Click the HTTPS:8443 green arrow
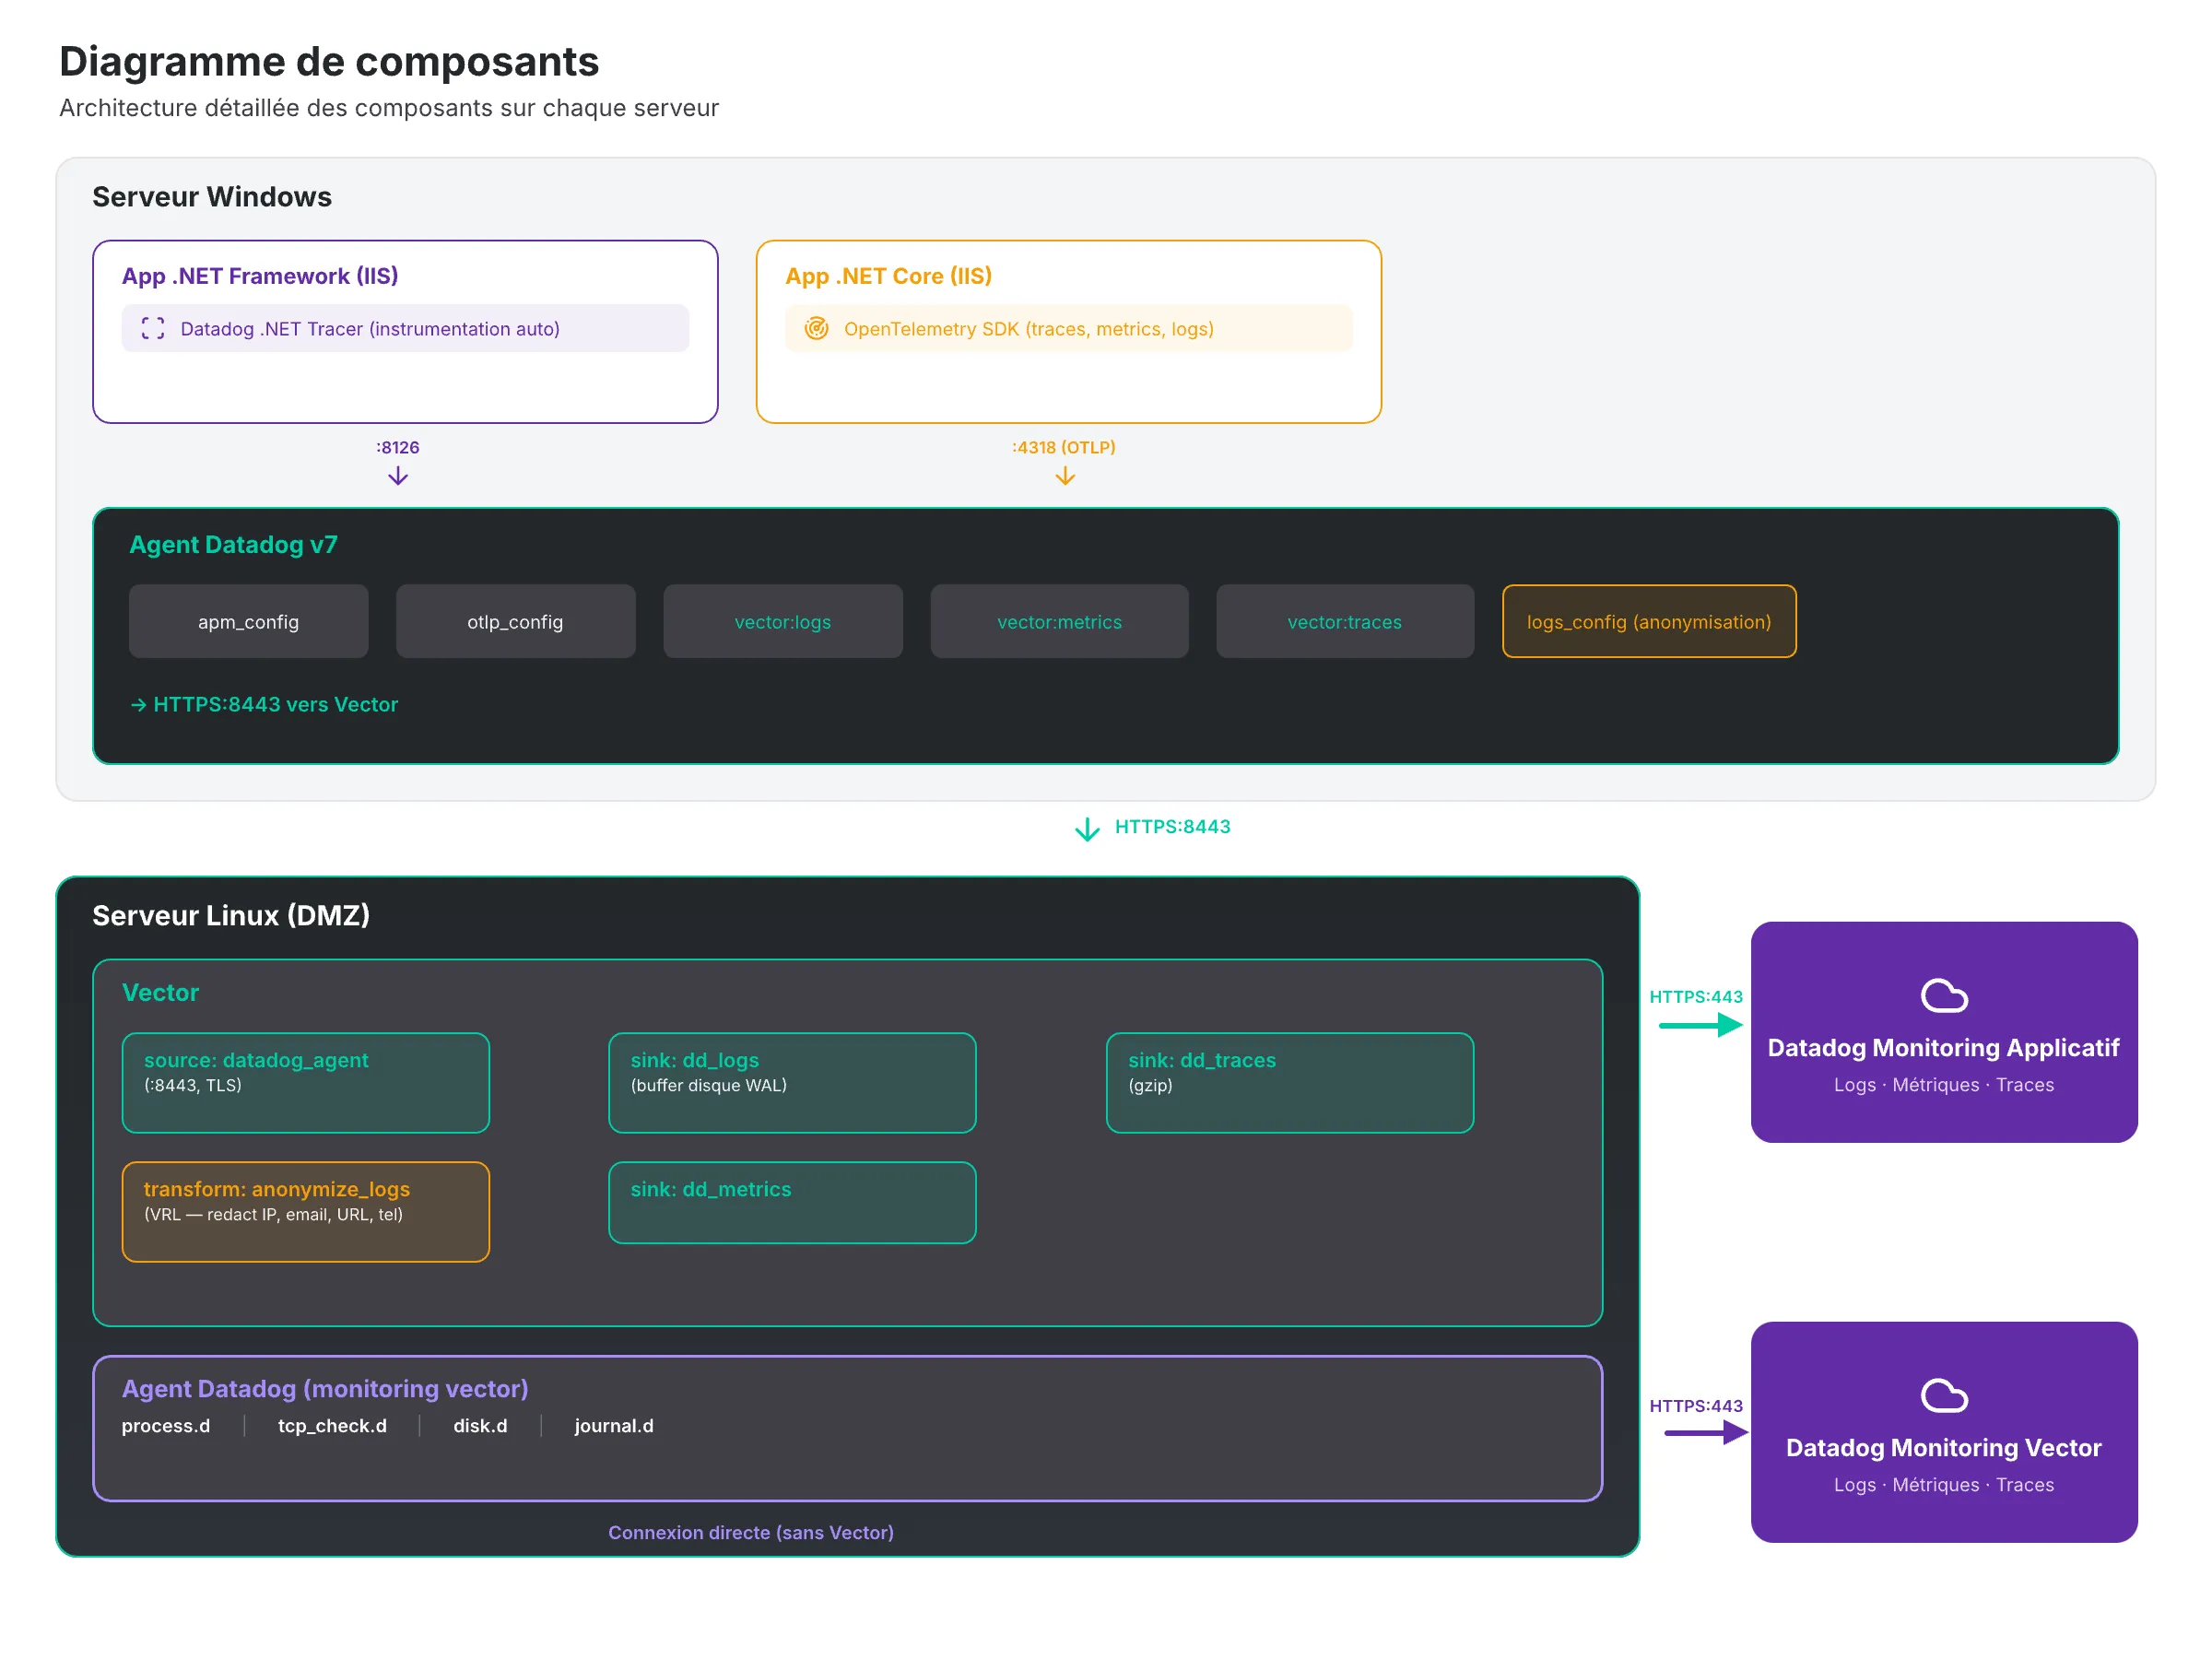 coord(1086,829)
